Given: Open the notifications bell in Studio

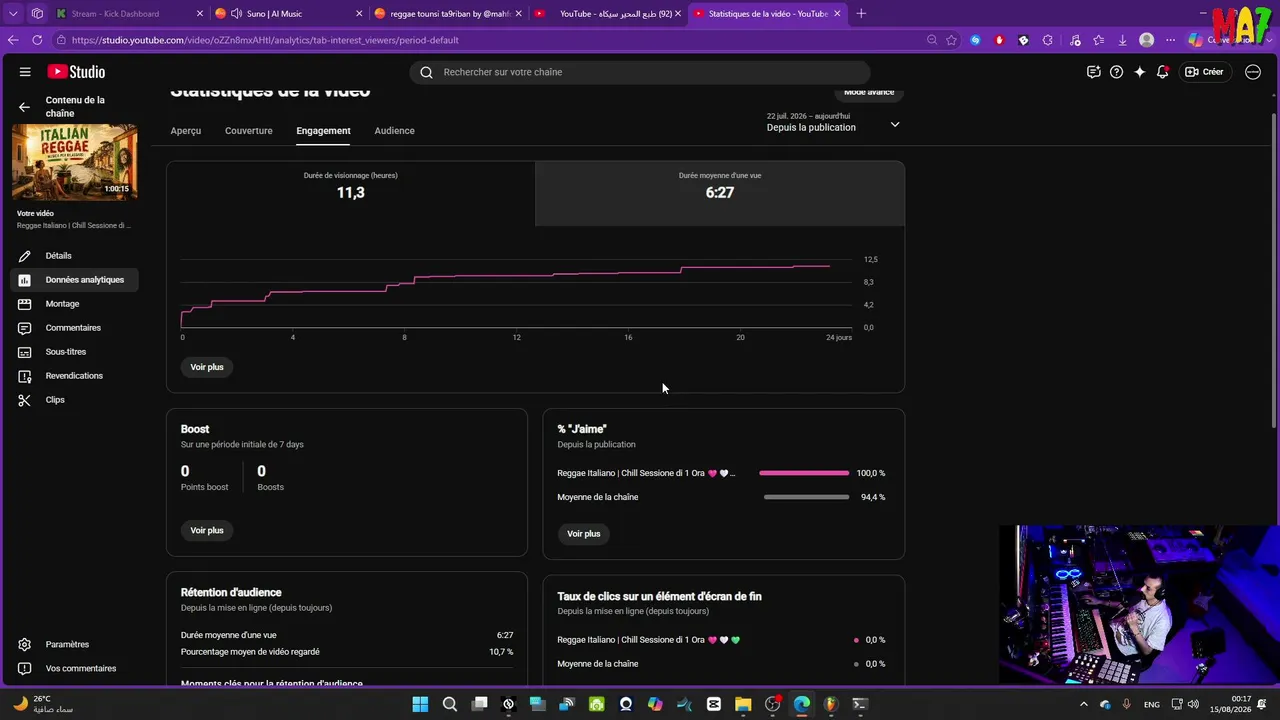Looking at the screenshot, I should 1162,72.
